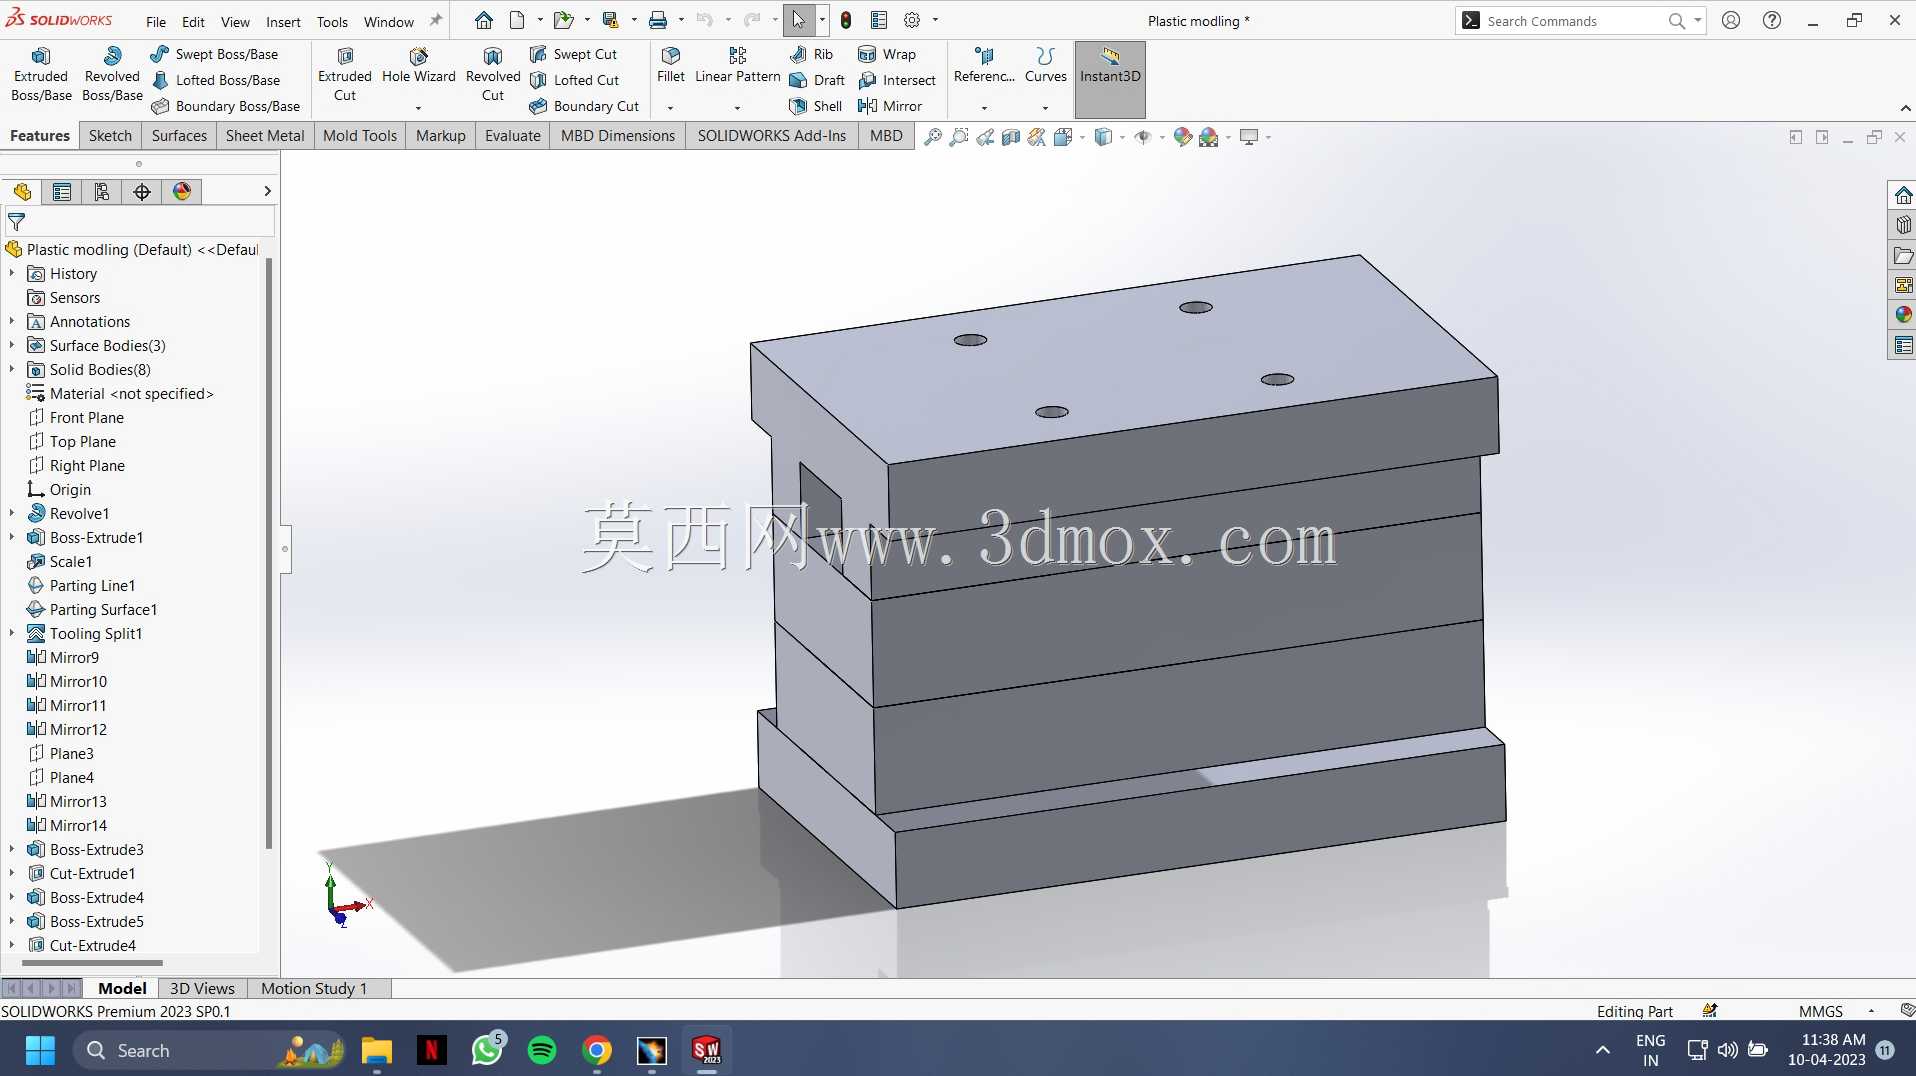Image resolution: width=1916 pixels, height=1076 pixels.
Task: Select the Boundary Cut tool
Action: click(x=584, y=106)
